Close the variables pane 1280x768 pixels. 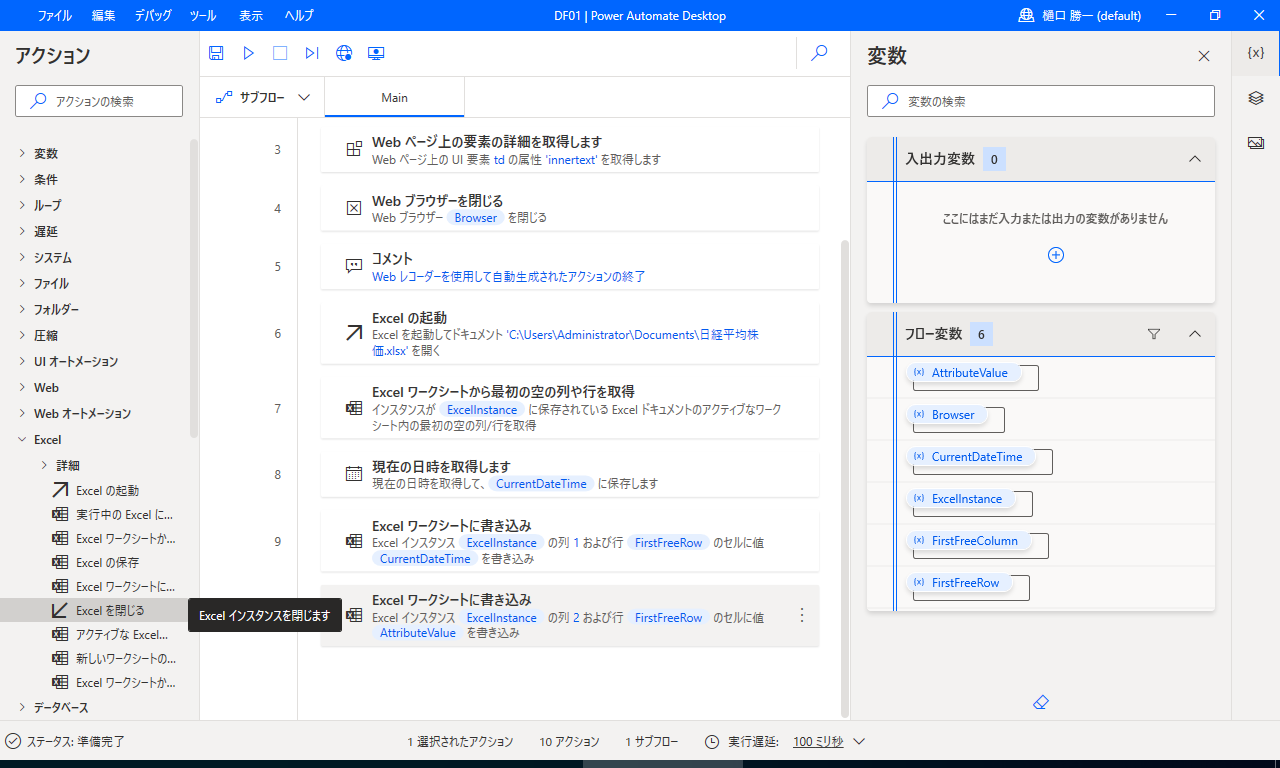(1204, 57)
